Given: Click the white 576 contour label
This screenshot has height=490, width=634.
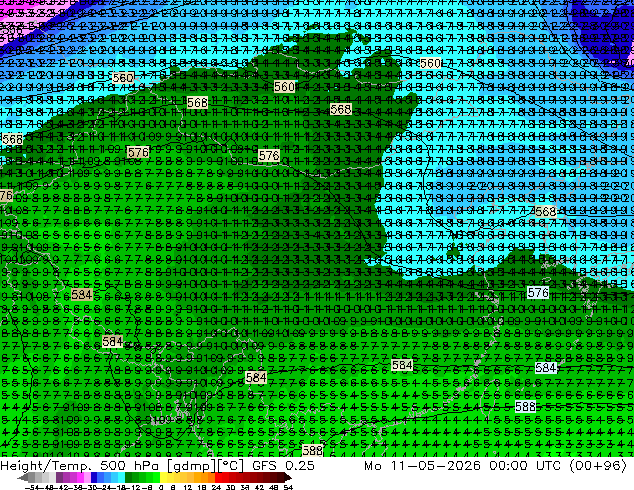Looking at the screenshot, I should tap(538, 293).
